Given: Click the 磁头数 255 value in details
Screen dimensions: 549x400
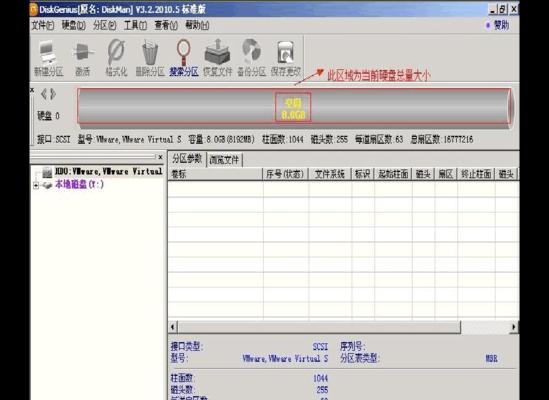Looking at the screenshot, I should pos(322,390).
